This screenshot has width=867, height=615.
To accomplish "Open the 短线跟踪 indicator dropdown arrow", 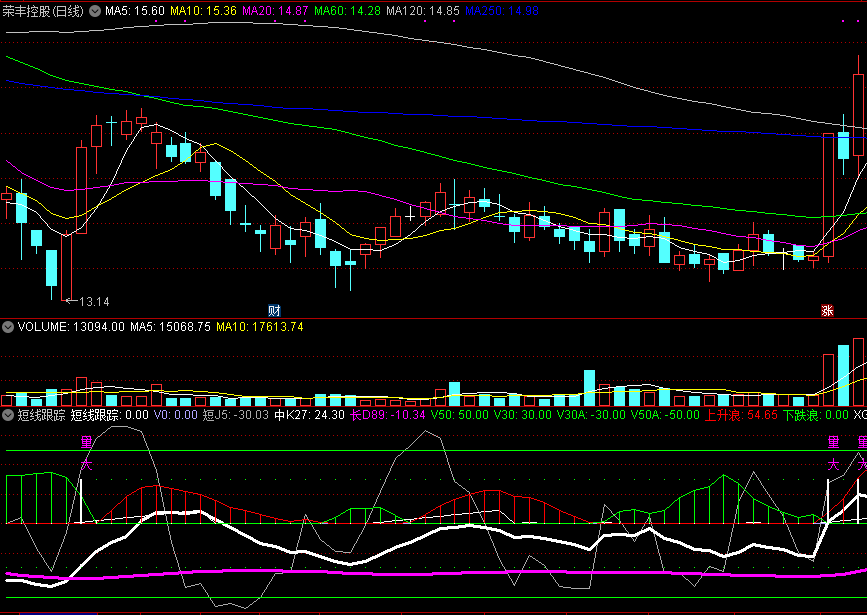I will [x=8, y=415].
